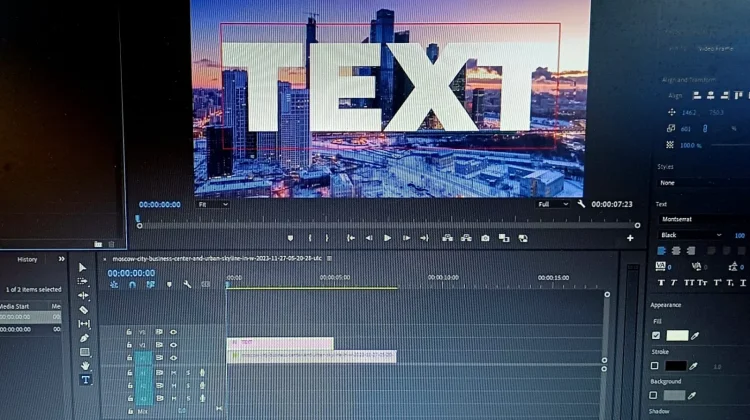Solo the first audio track
This screenshot has height=420, width=750.
point(188,373)
